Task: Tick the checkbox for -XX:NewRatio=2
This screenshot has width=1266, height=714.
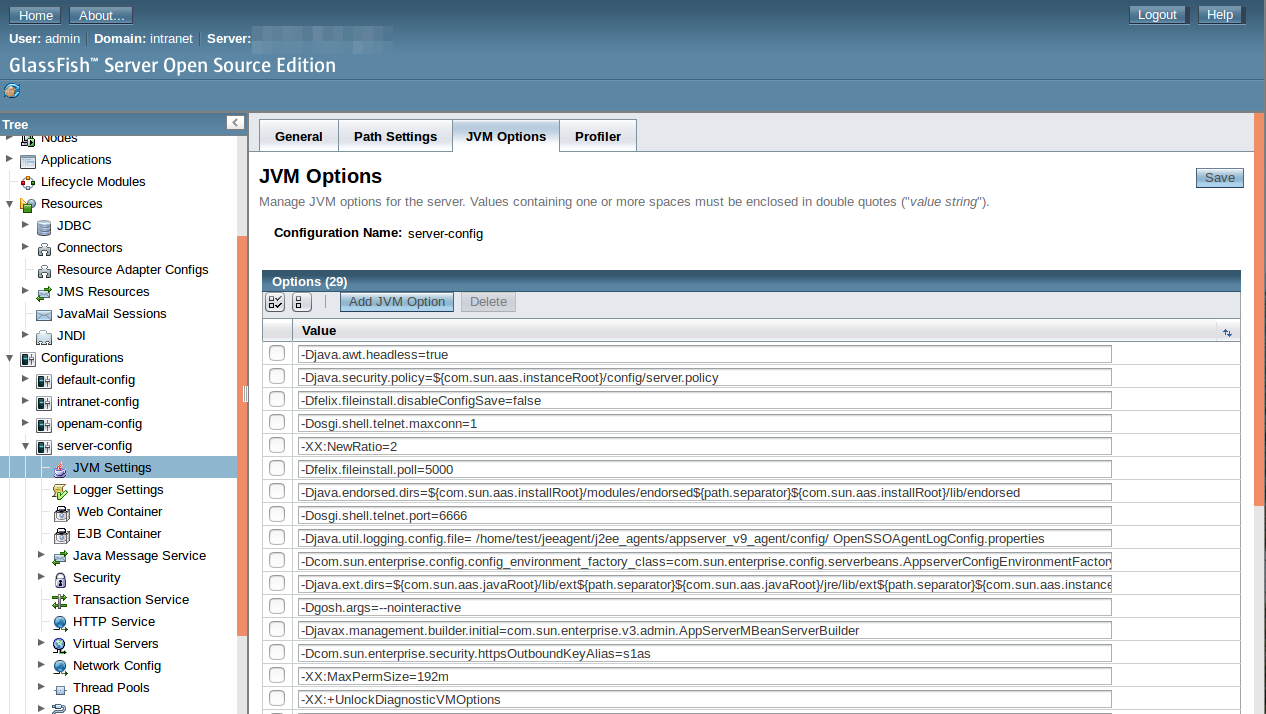Action: [x=277, y=446]
